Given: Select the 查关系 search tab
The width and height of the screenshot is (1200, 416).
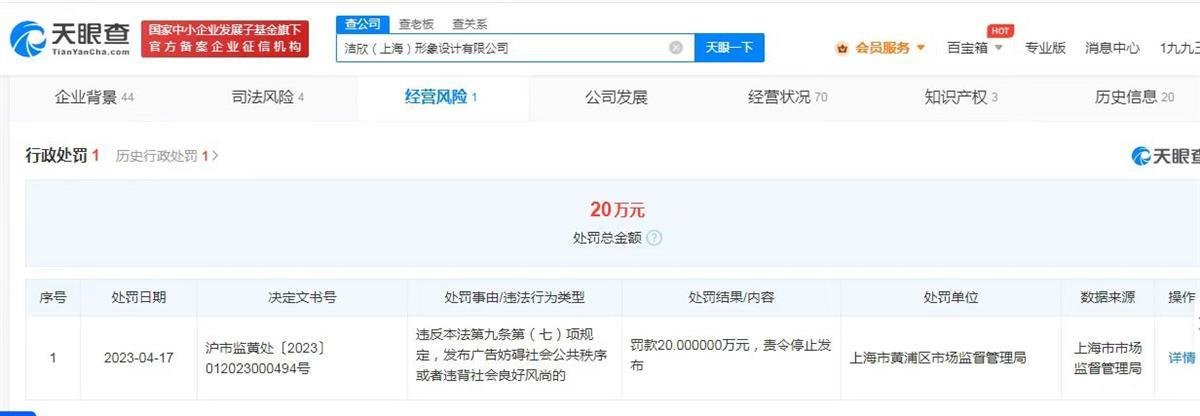Looking at the screenshot, I should pos(469,23).
